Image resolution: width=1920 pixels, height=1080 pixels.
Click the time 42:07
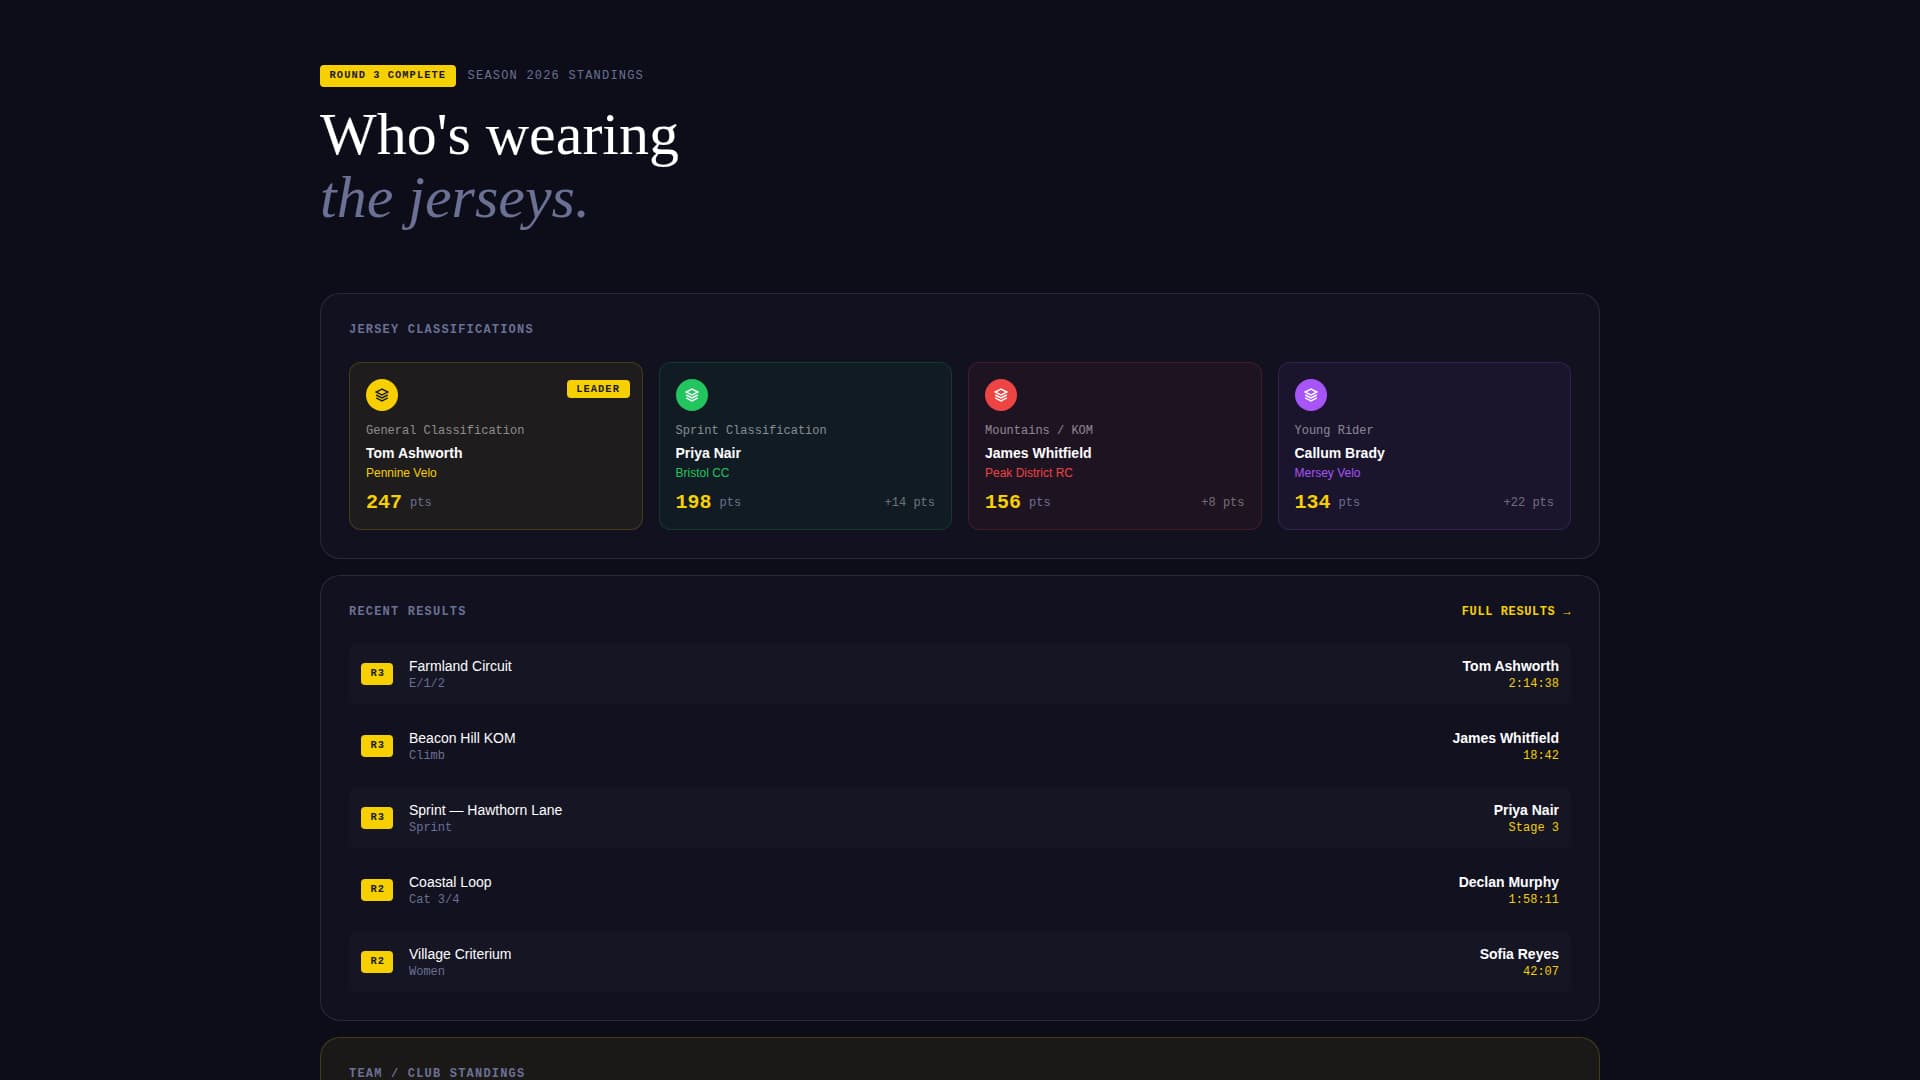coord(1540,972)
